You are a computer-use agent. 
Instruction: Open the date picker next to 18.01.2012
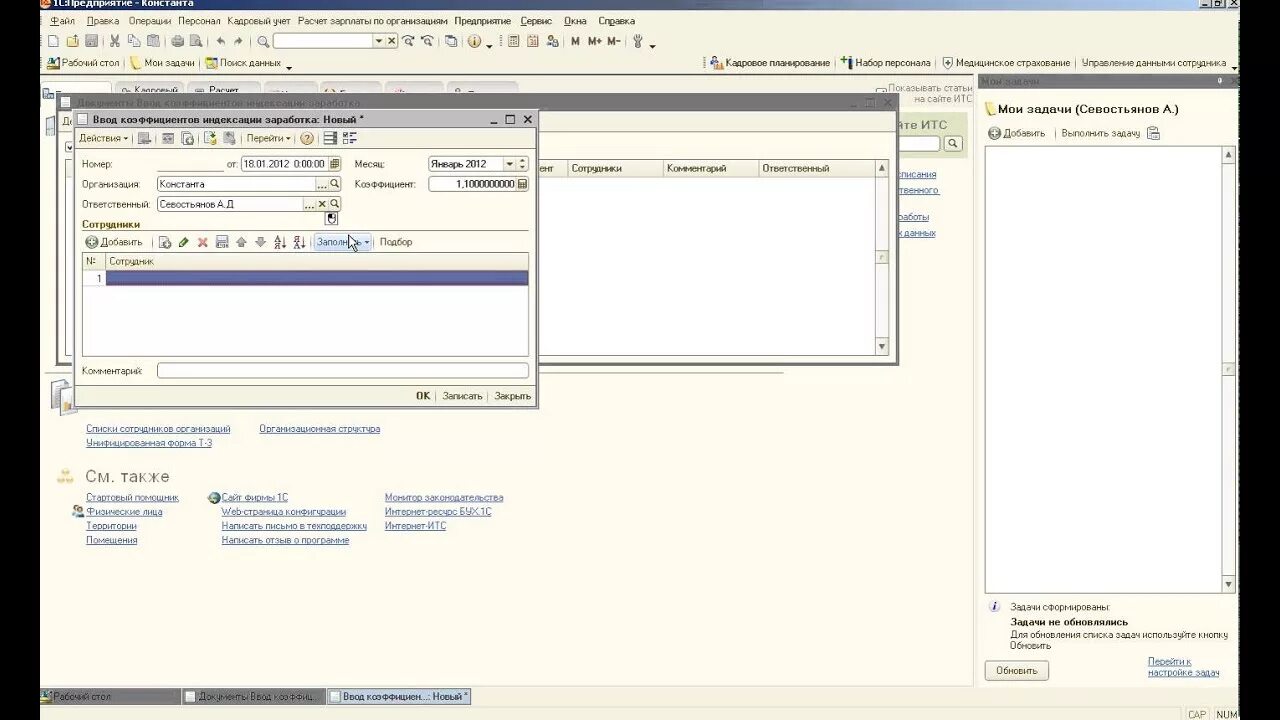[x=334, y=164]
